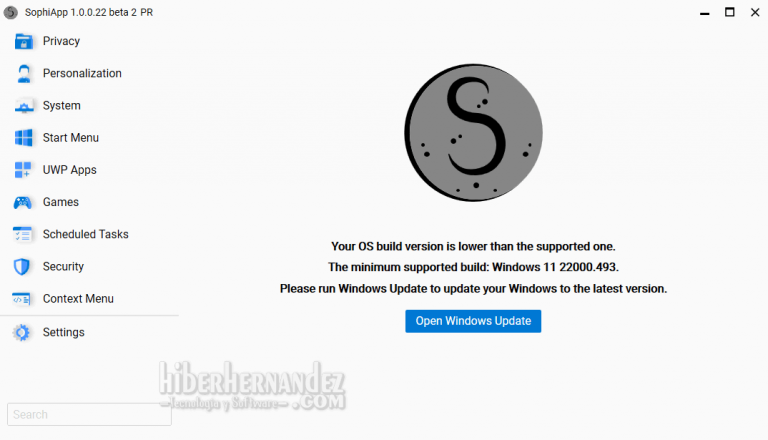Viewport: 768px width, 440px height.
Task: Close the SophiApp window
Action: [755, 12]
